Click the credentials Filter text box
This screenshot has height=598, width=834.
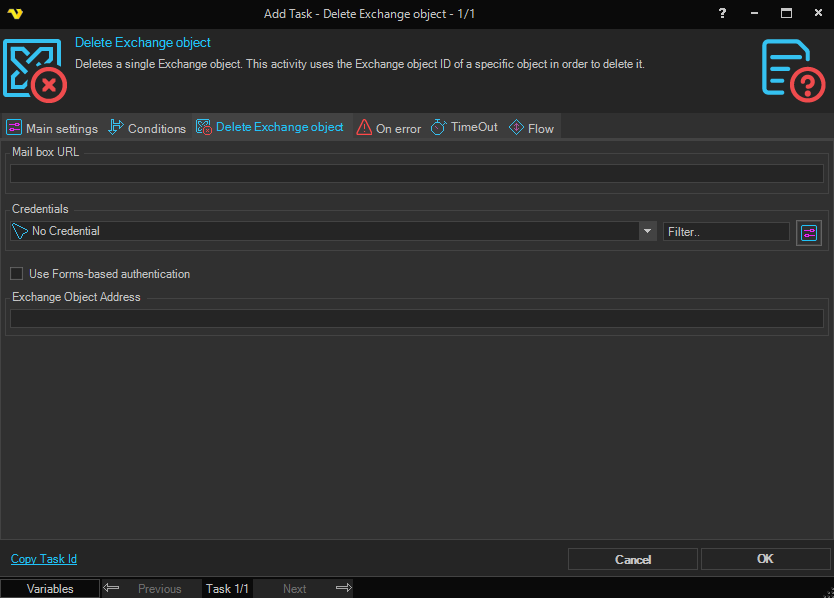coord(725,231)
